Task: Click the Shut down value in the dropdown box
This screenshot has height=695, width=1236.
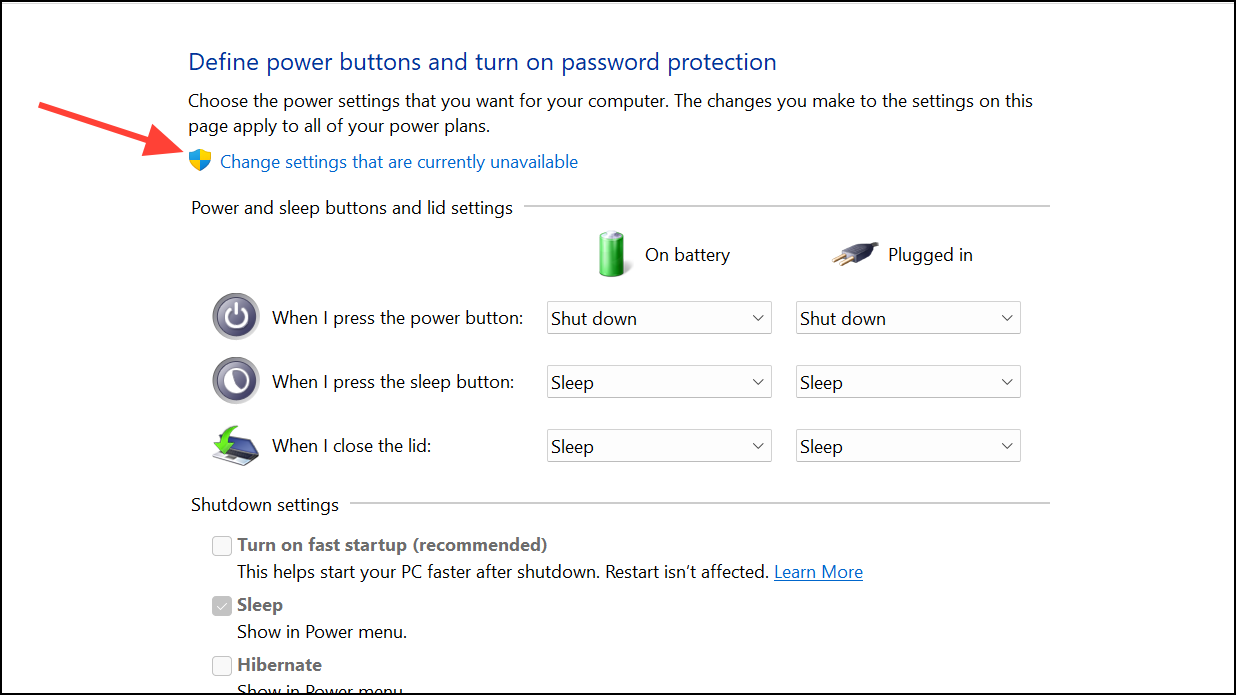Action: 592,317
